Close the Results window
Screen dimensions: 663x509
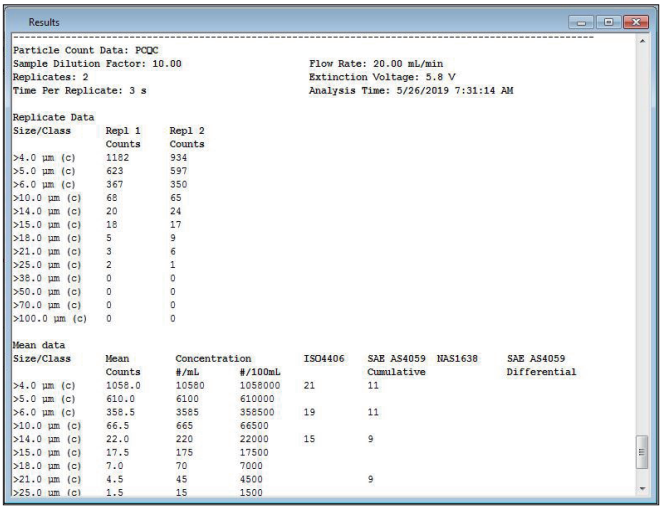click(x=636, y=20)
